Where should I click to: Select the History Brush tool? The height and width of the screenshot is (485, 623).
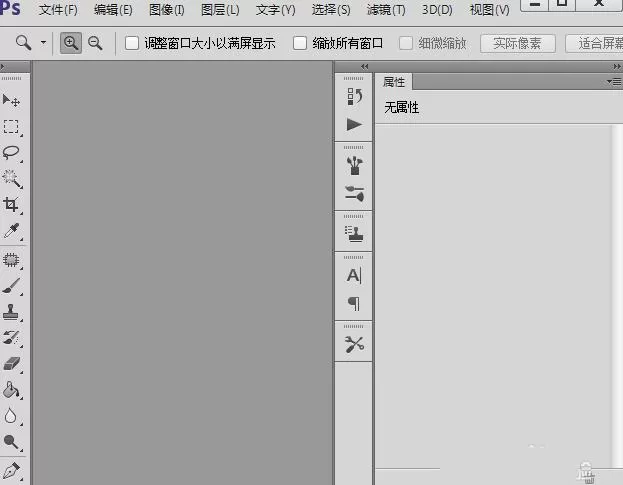[x=11, y=338]
